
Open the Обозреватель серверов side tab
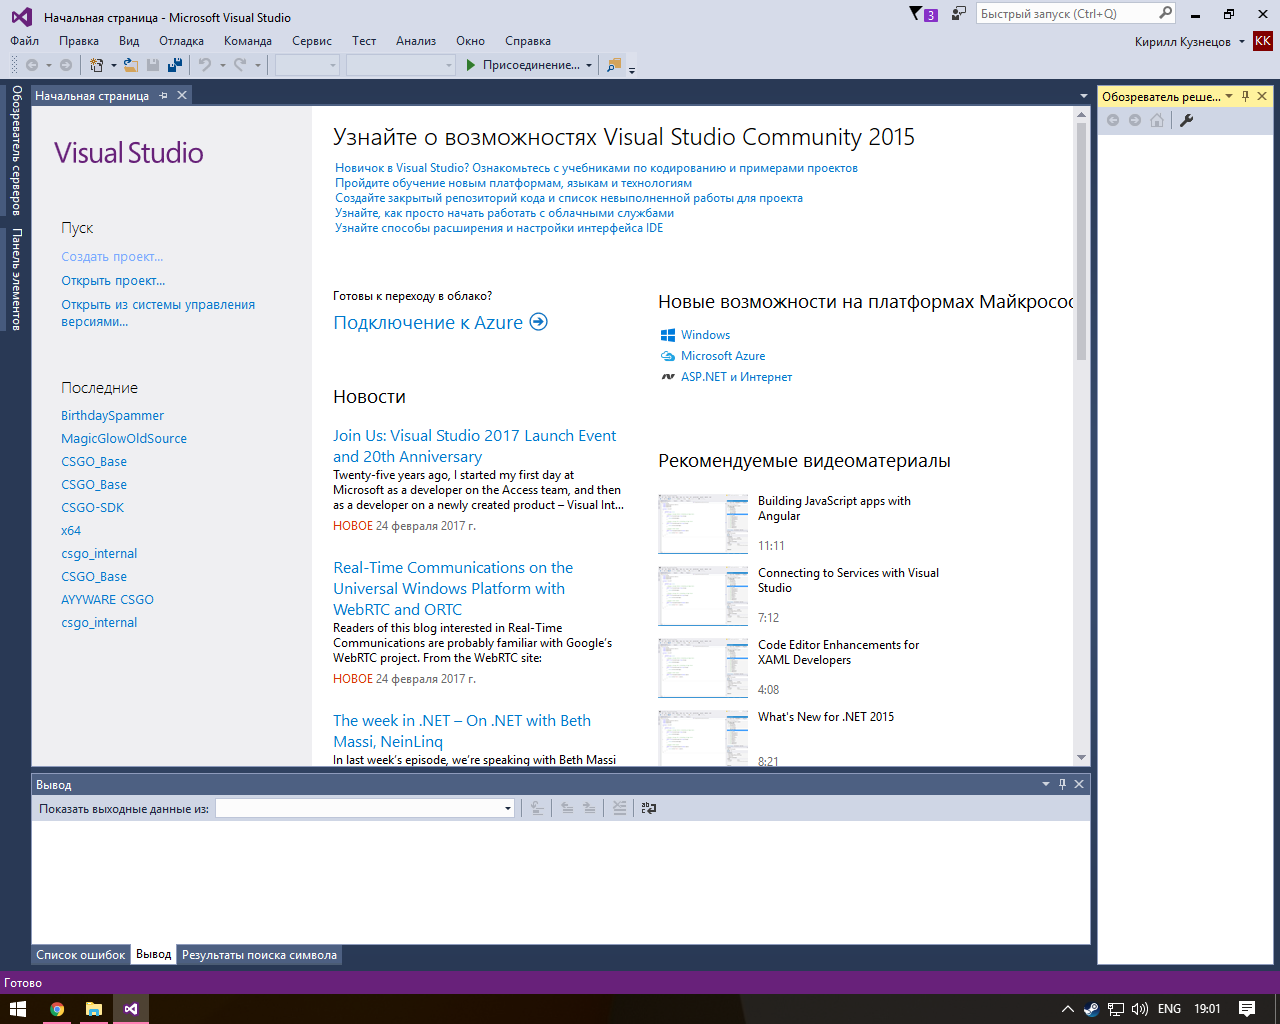16,151
